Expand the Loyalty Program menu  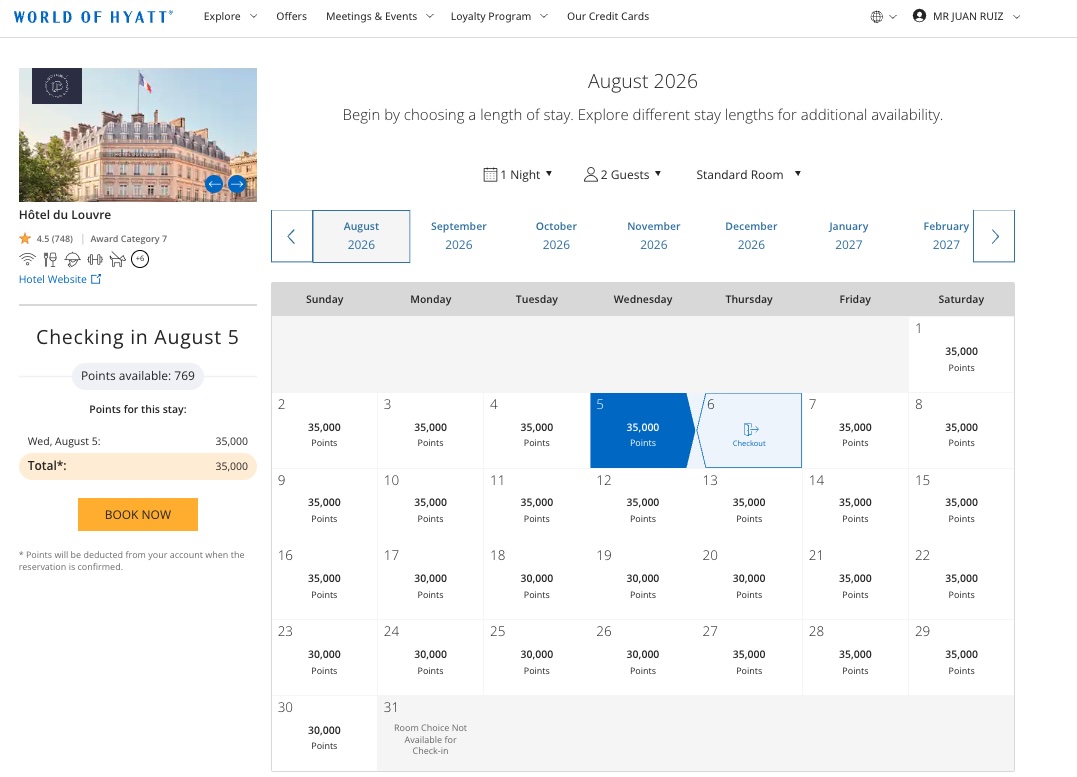[x=499, y=16]
